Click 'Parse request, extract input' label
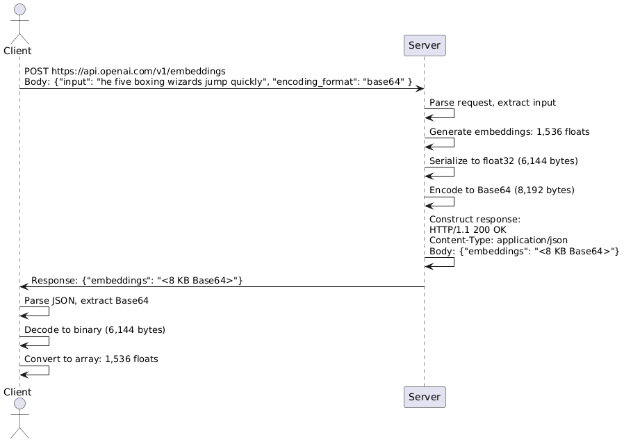The width and height of the screenshot is (624, 442). 492,103
